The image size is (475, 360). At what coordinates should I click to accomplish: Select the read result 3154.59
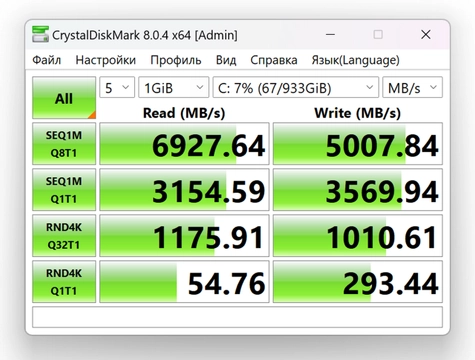[x=184, y=190]
